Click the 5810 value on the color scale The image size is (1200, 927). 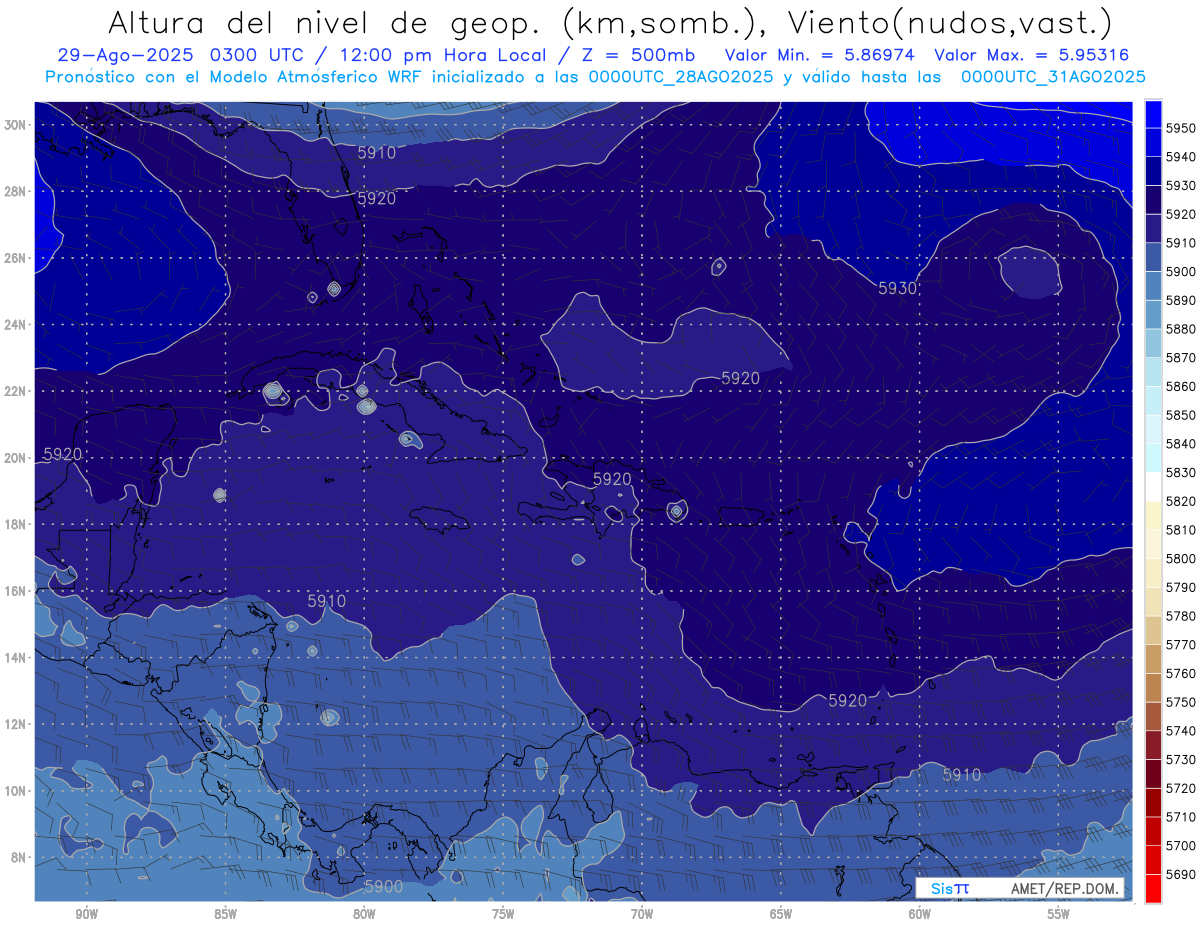tap(1181, 530)
